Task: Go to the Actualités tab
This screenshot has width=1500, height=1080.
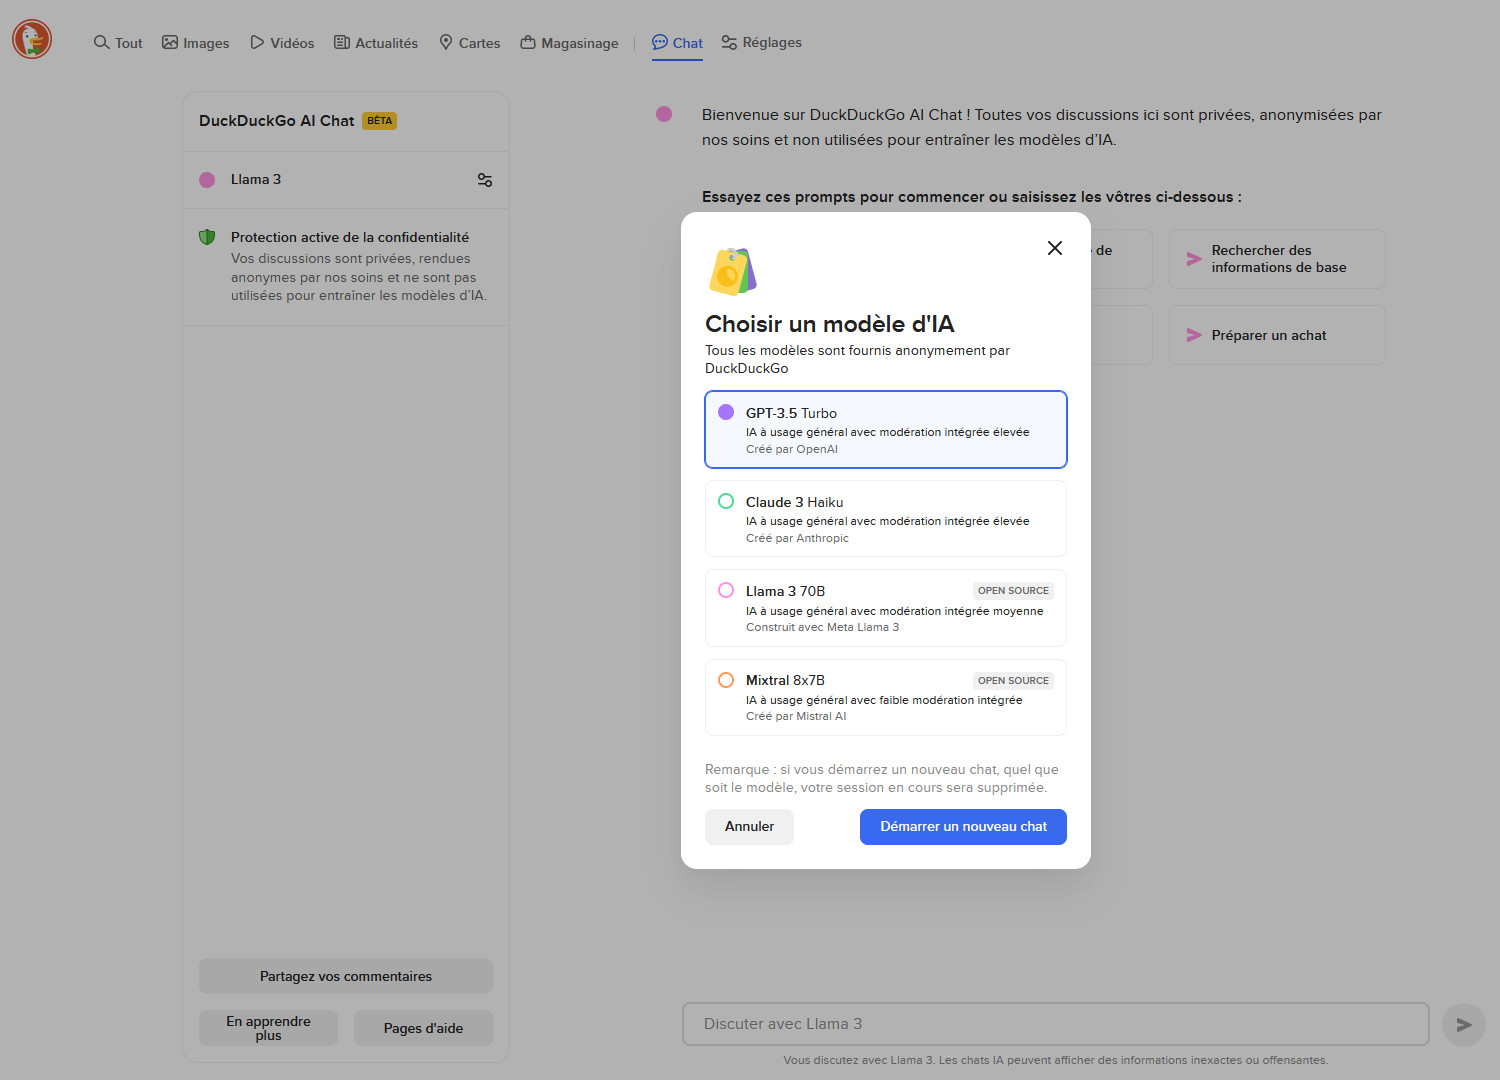Action: [376, 43]
